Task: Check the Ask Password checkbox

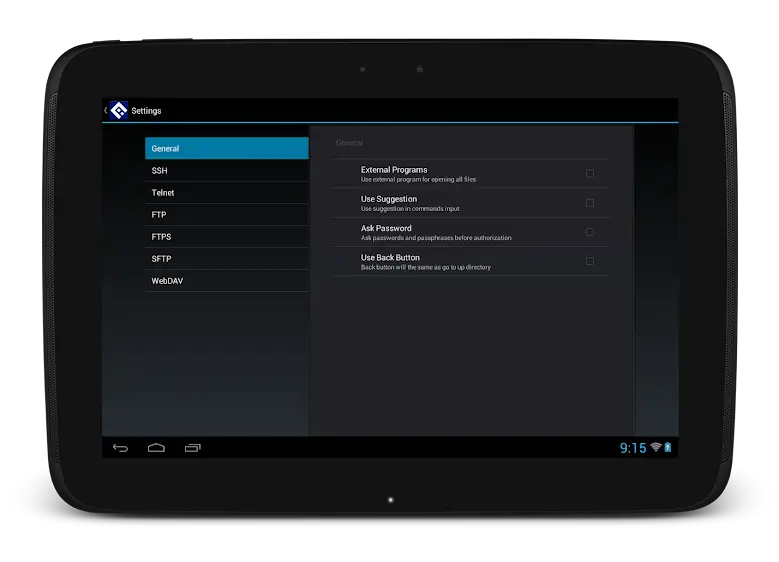Action: pyautogui.click(x=590, y=232)
